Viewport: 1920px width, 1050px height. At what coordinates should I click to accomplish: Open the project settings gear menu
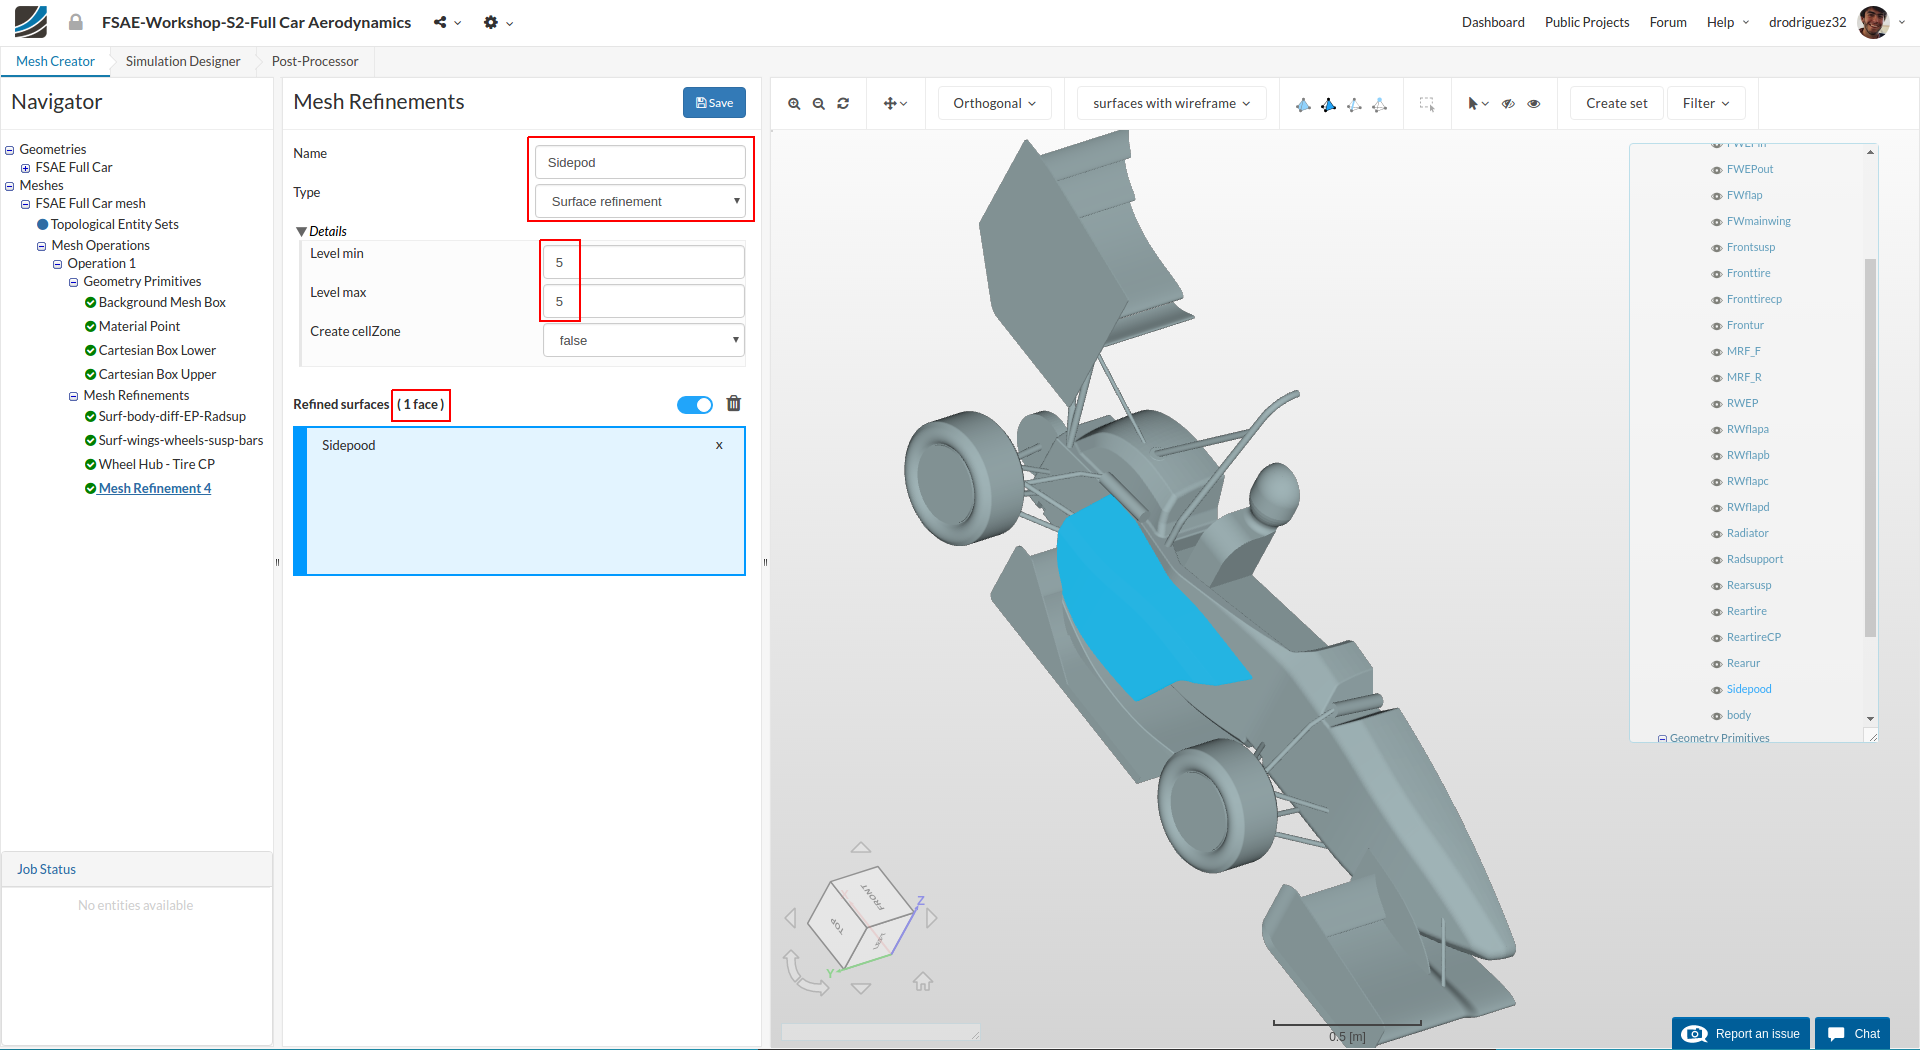click(498, 22)
